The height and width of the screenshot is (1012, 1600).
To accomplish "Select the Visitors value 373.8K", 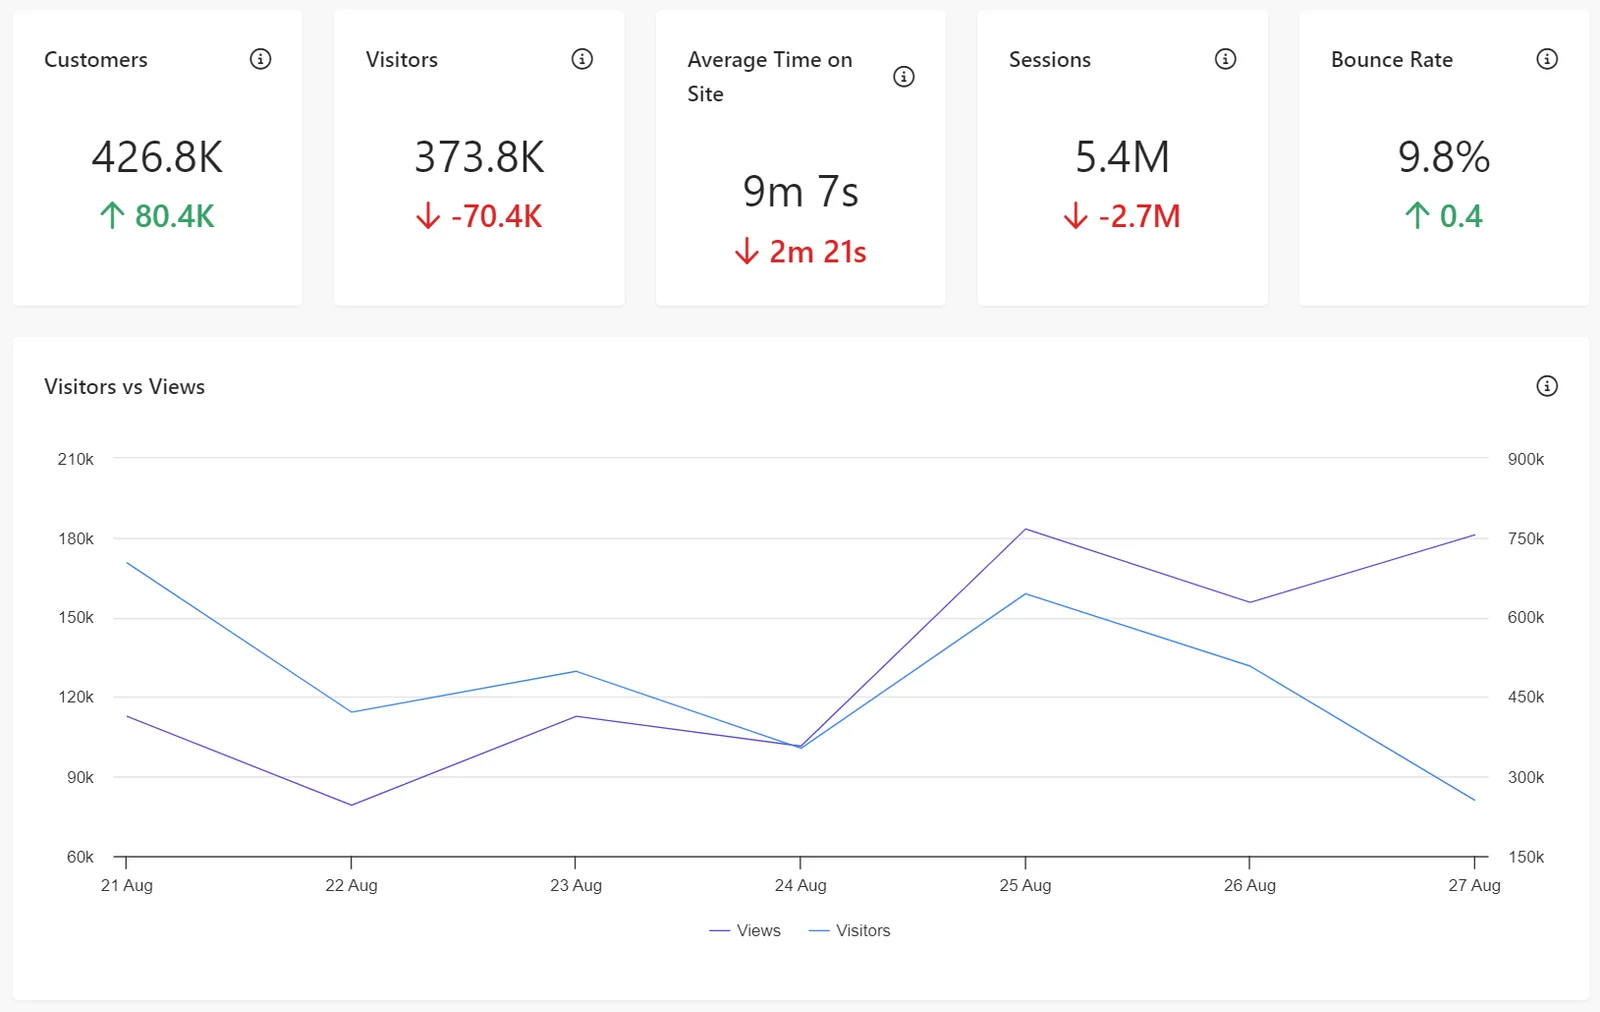I will click(479, 157).
